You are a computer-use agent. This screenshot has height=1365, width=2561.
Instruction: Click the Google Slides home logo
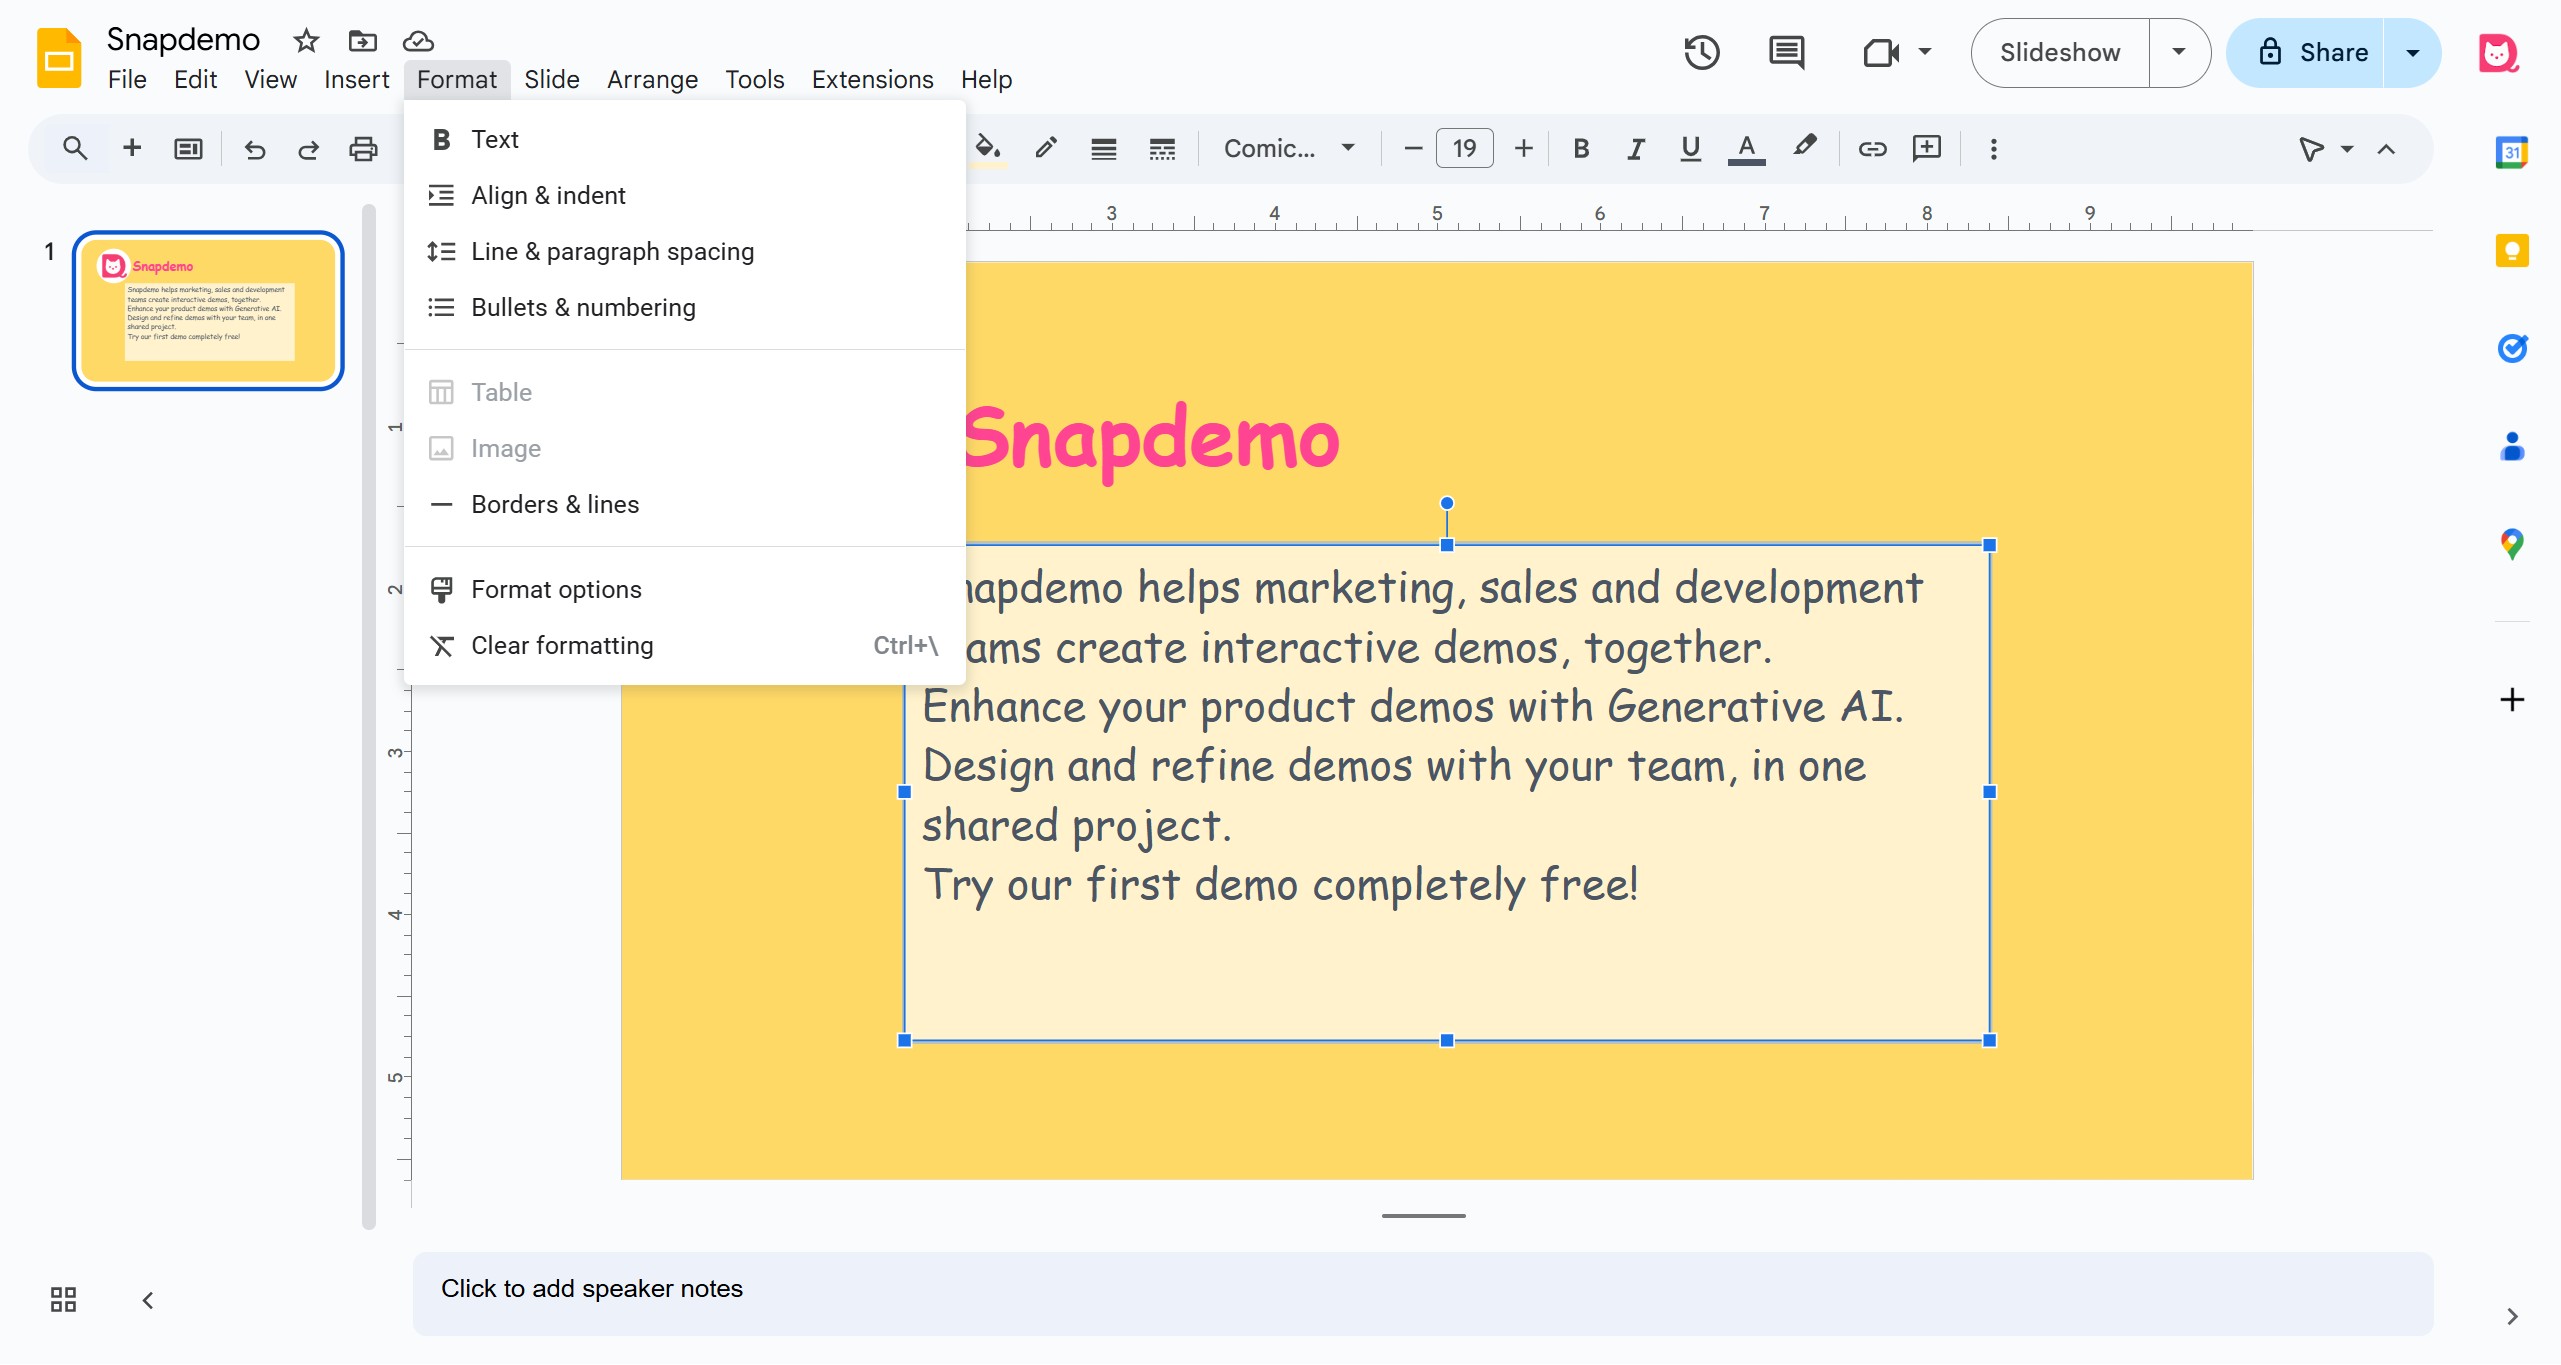(59, 58)
